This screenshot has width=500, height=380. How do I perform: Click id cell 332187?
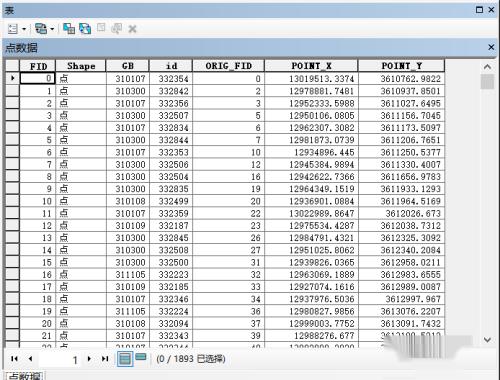[171, 226]
